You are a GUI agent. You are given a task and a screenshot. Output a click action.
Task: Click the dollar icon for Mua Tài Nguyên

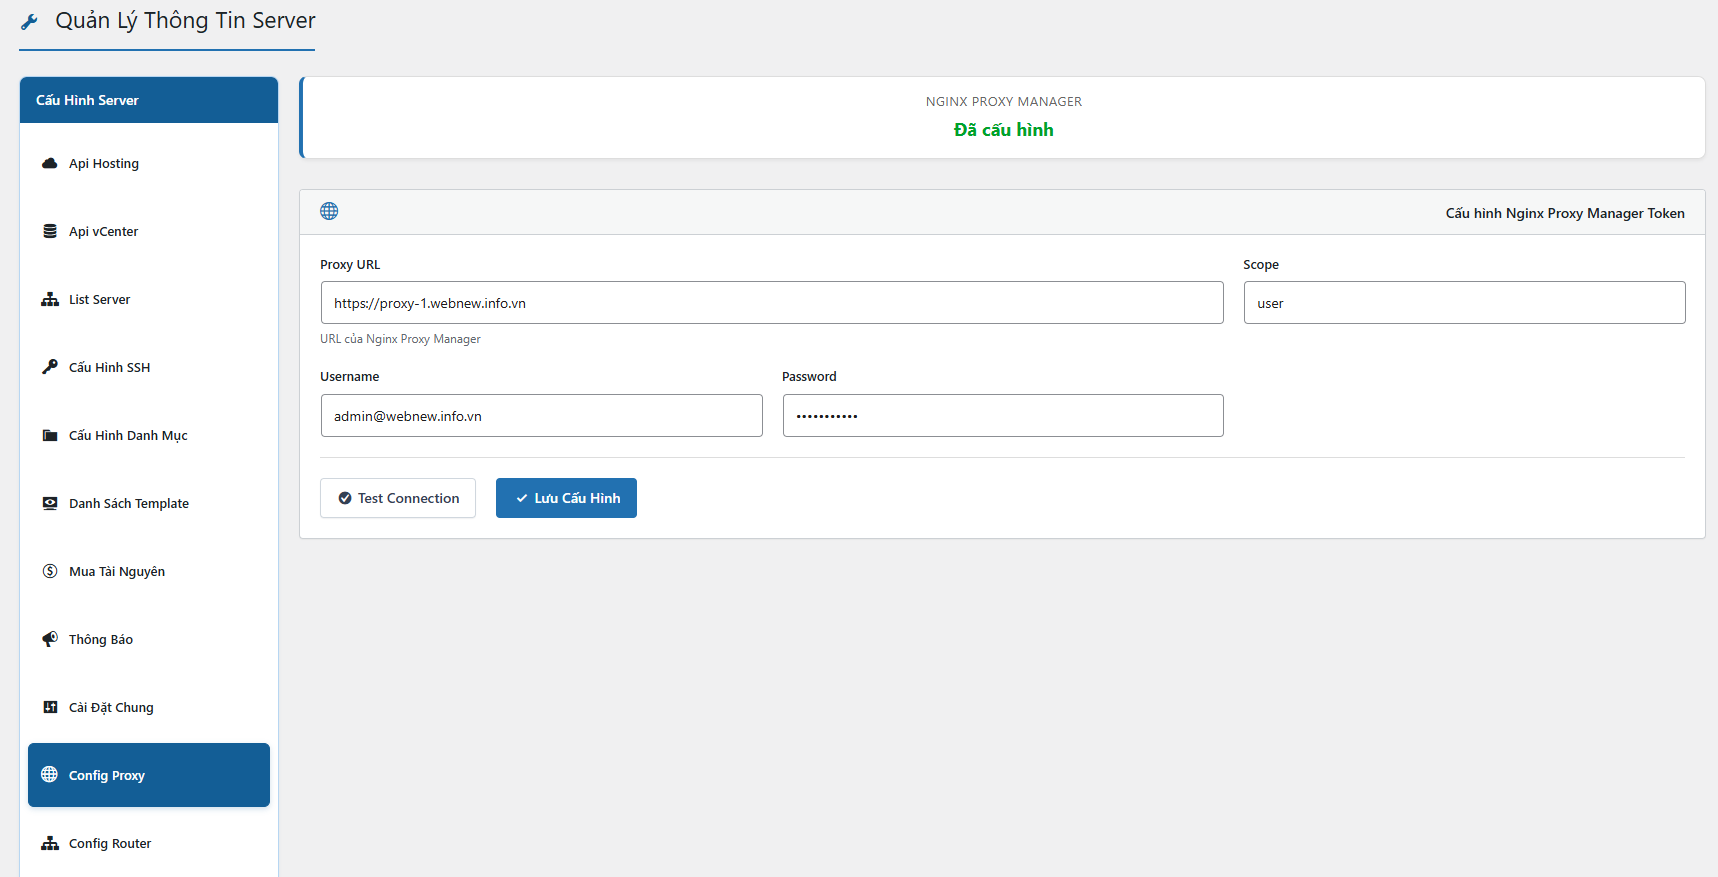click(50, 571)
